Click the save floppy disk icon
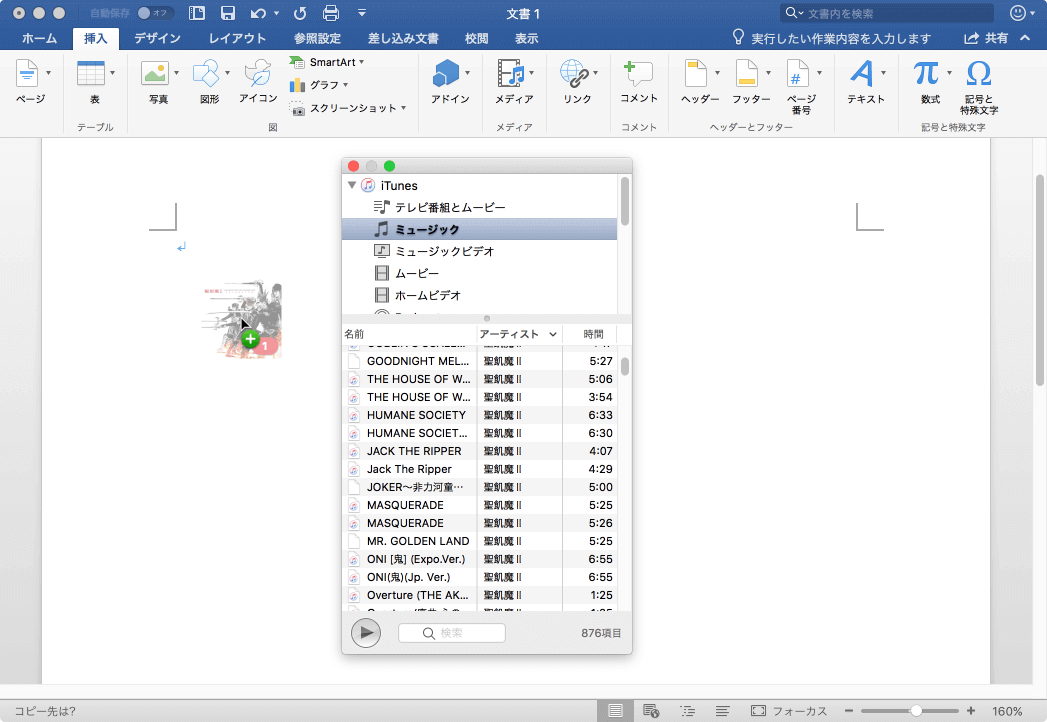 tap(228, 13)
